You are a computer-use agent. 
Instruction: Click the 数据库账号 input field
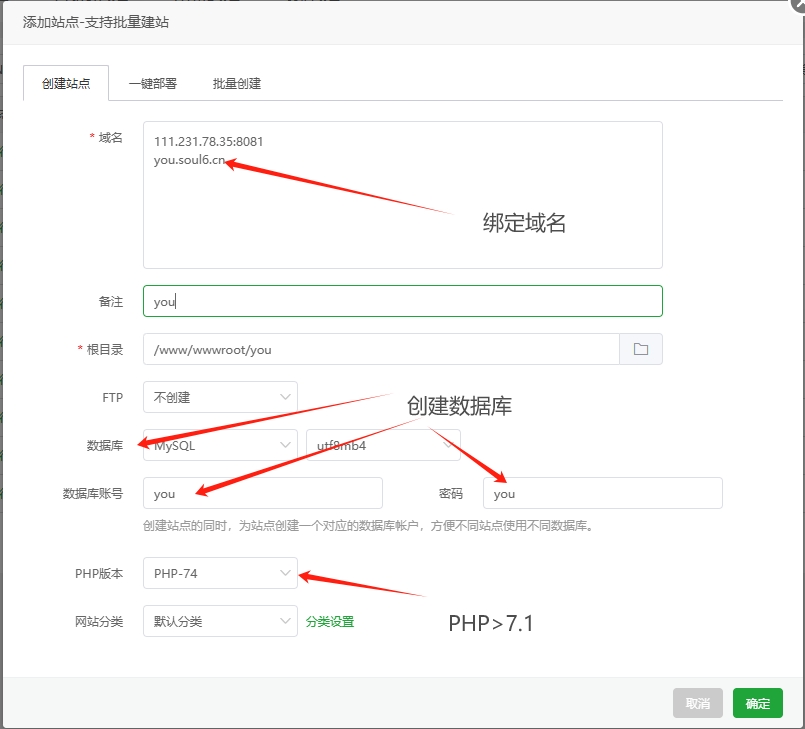pyautogui.click(x=263, y=493)
